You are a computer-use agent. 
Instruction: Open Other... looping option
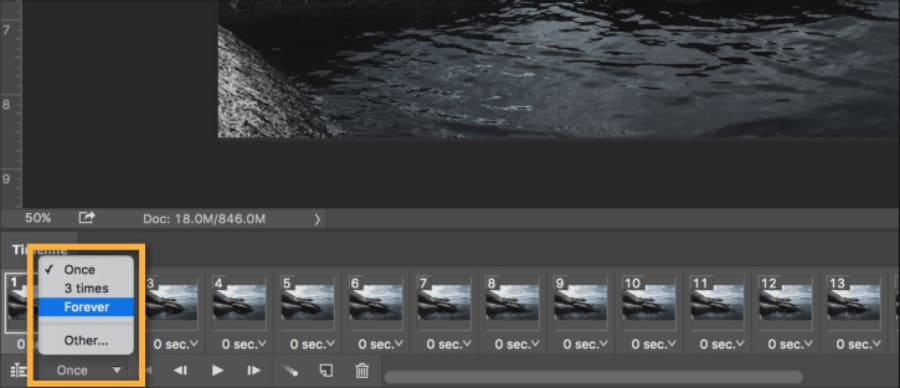coord(86,340)
